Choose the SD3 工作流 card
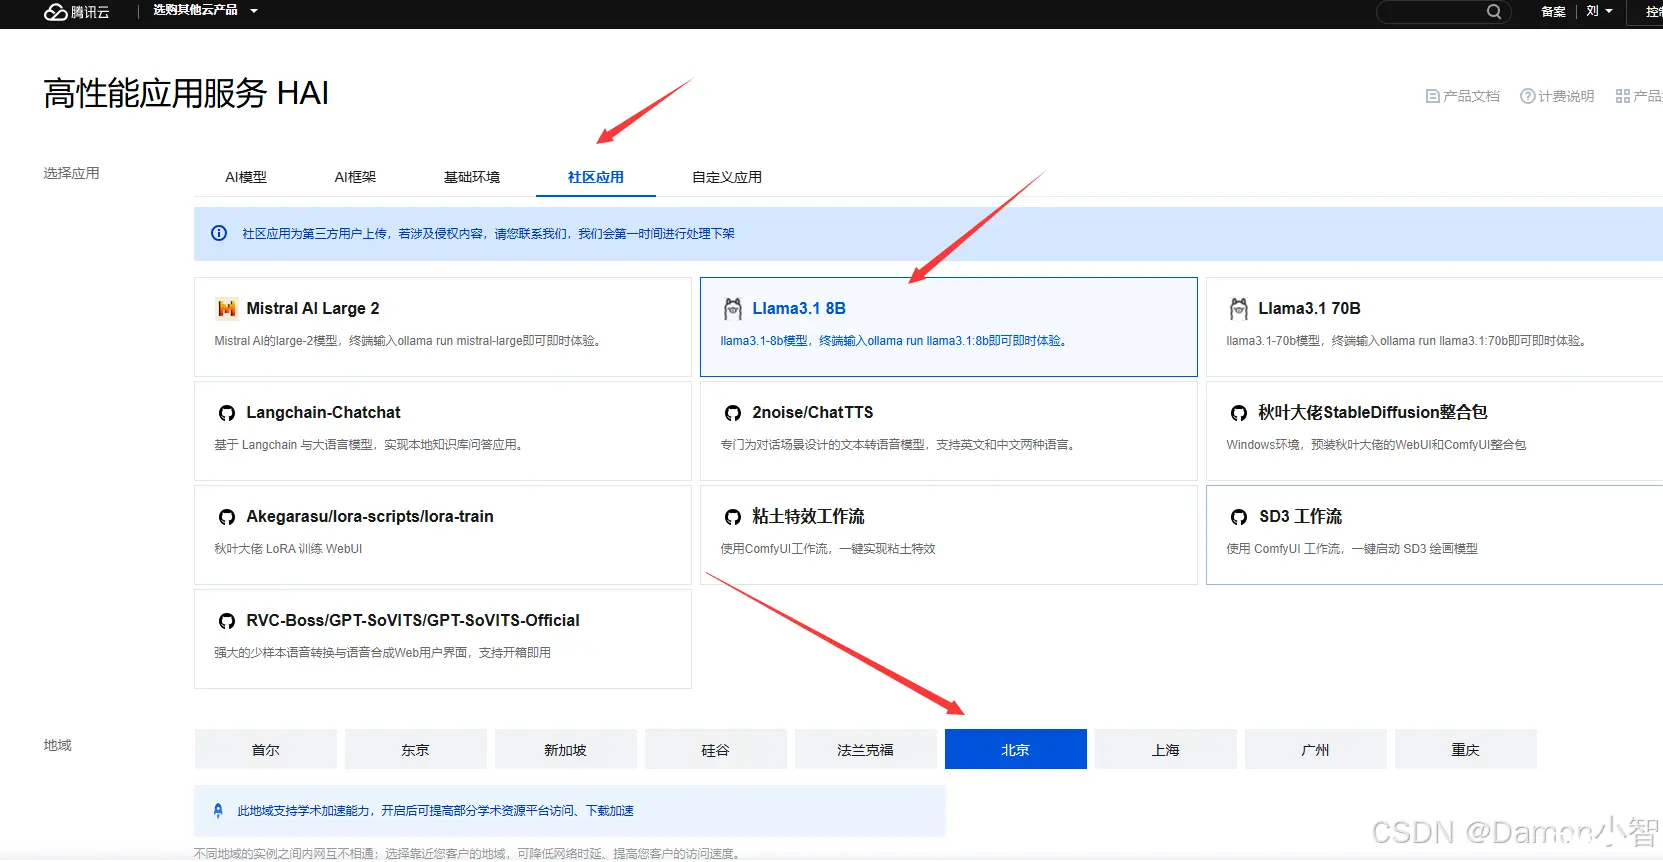Image resolution: width=1663 pixels, height=862 pixels. (x=1434, y=535)
